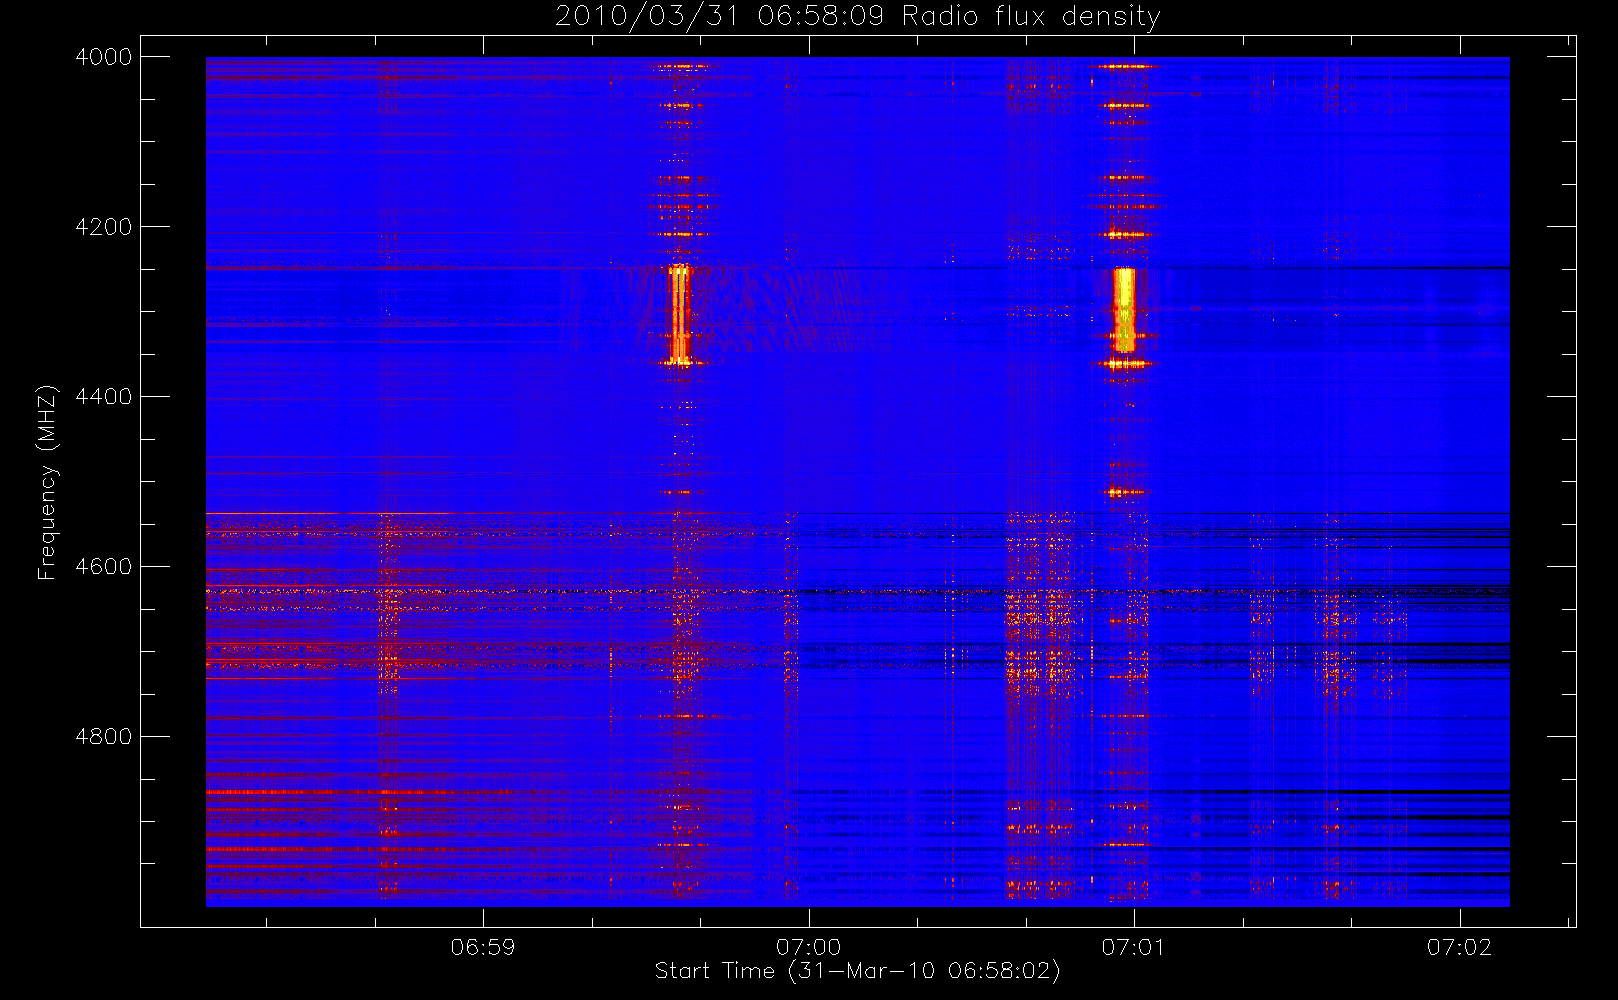
Task: Click the 06:59 time tick label
Action: (x=483, y=947)
